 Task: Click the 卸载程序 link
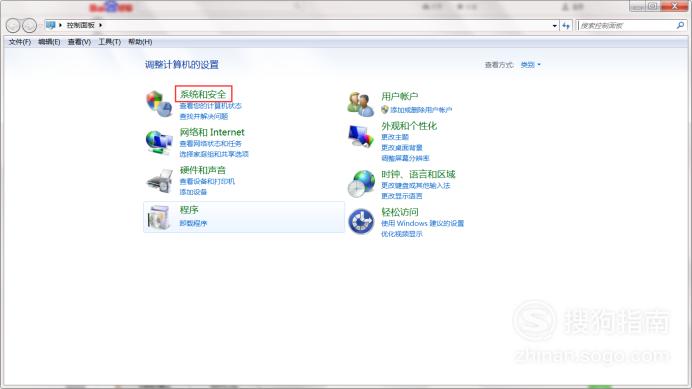coord(193,223)
